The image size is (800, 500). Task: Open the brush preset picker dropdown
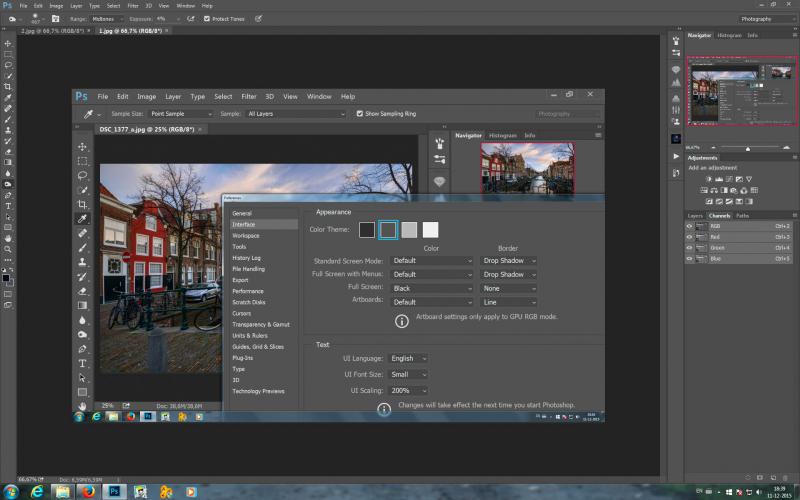43,19
